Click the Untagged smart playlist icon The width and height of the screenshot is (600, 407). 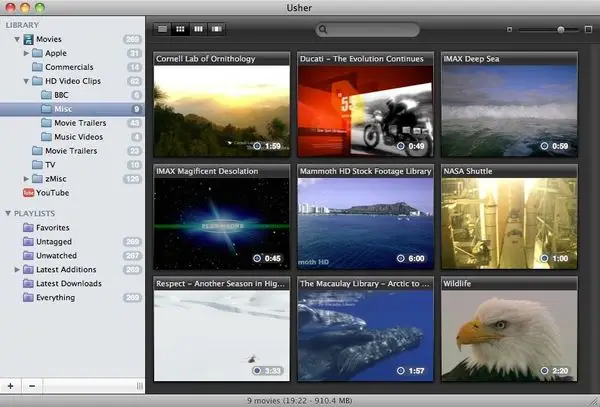click(28, 242)
